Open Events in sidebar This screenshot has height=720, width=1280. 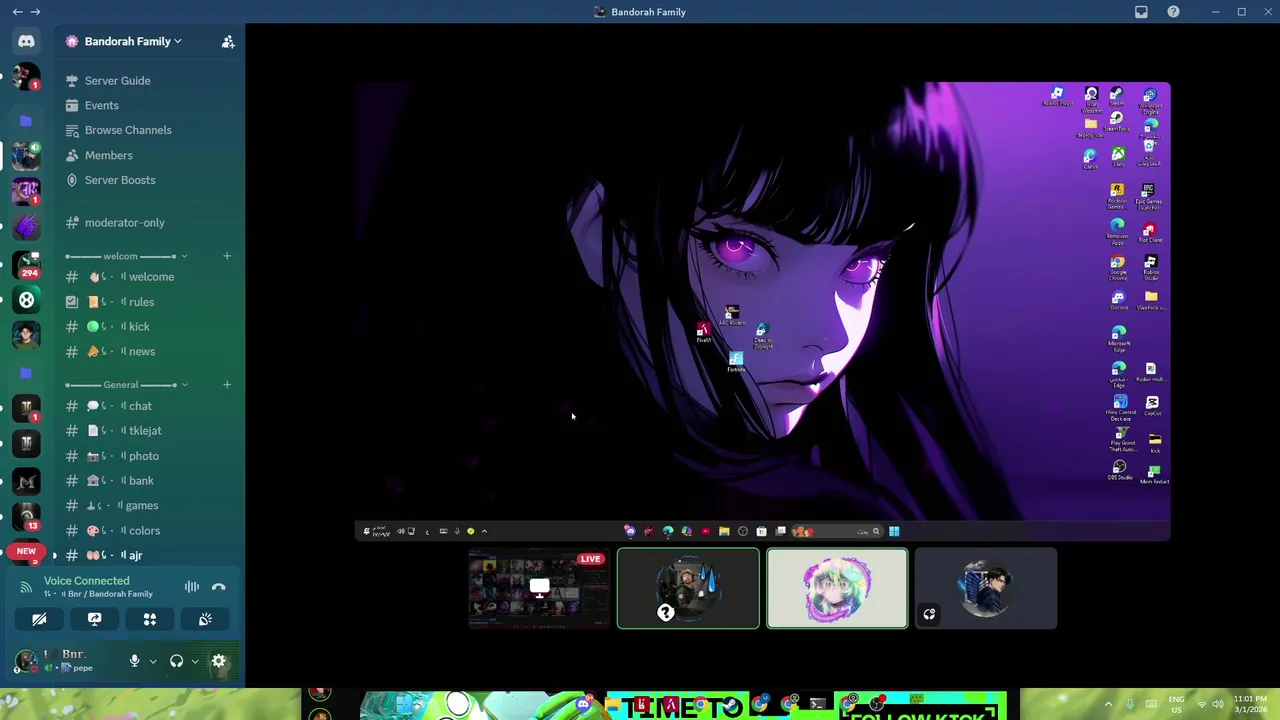pyautogui.click(x=146, y=105)
